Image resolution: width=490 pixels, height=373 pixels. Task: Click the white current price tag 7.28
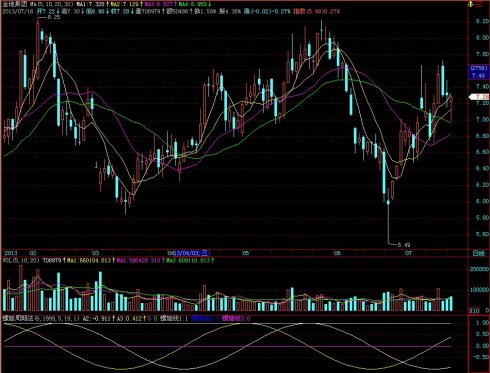pos(480,97)
